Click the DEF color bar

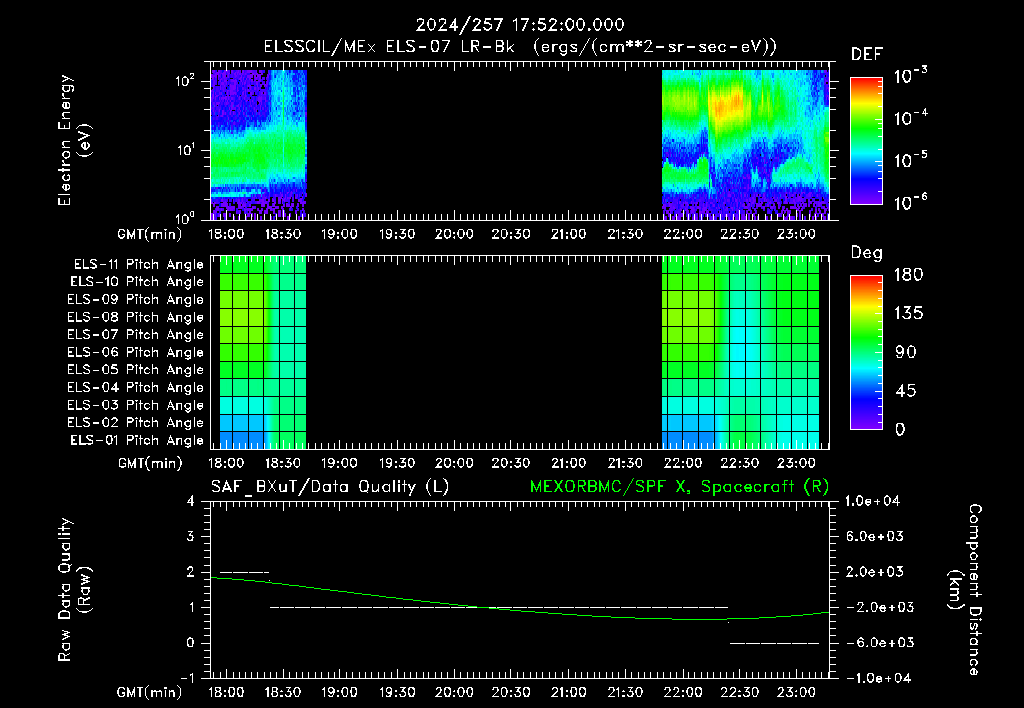[866, 141]
